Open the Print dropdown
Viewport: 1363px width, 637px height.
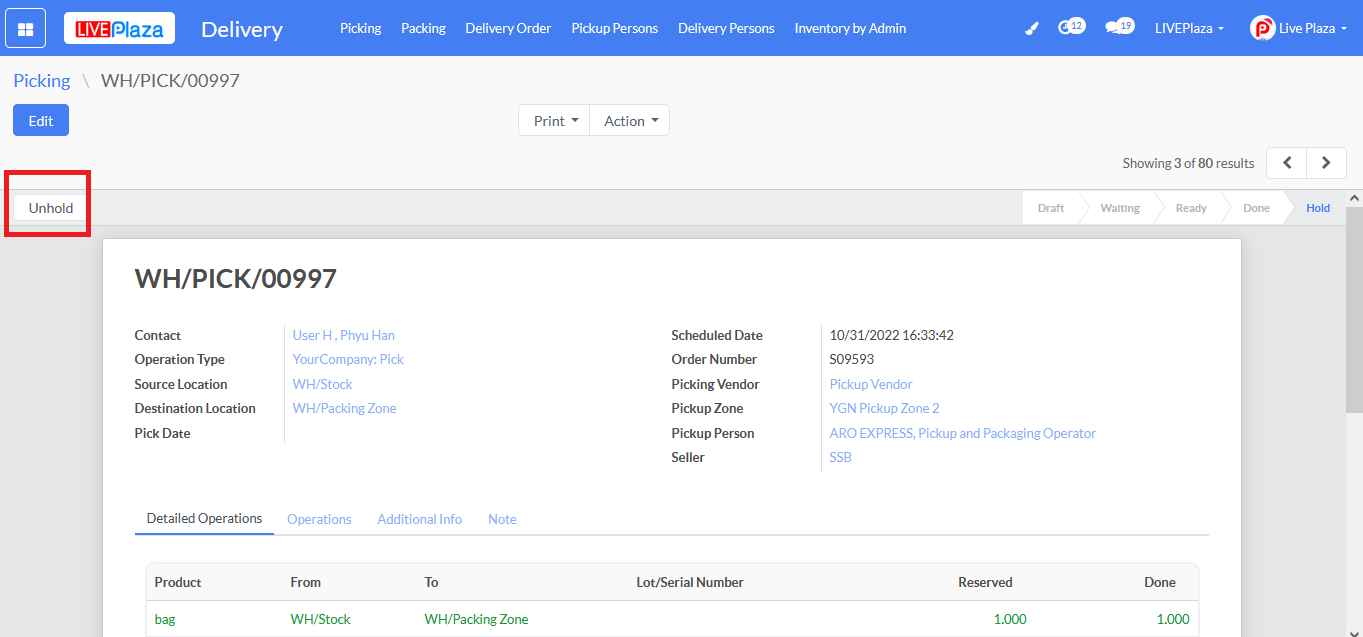(555, 120)
